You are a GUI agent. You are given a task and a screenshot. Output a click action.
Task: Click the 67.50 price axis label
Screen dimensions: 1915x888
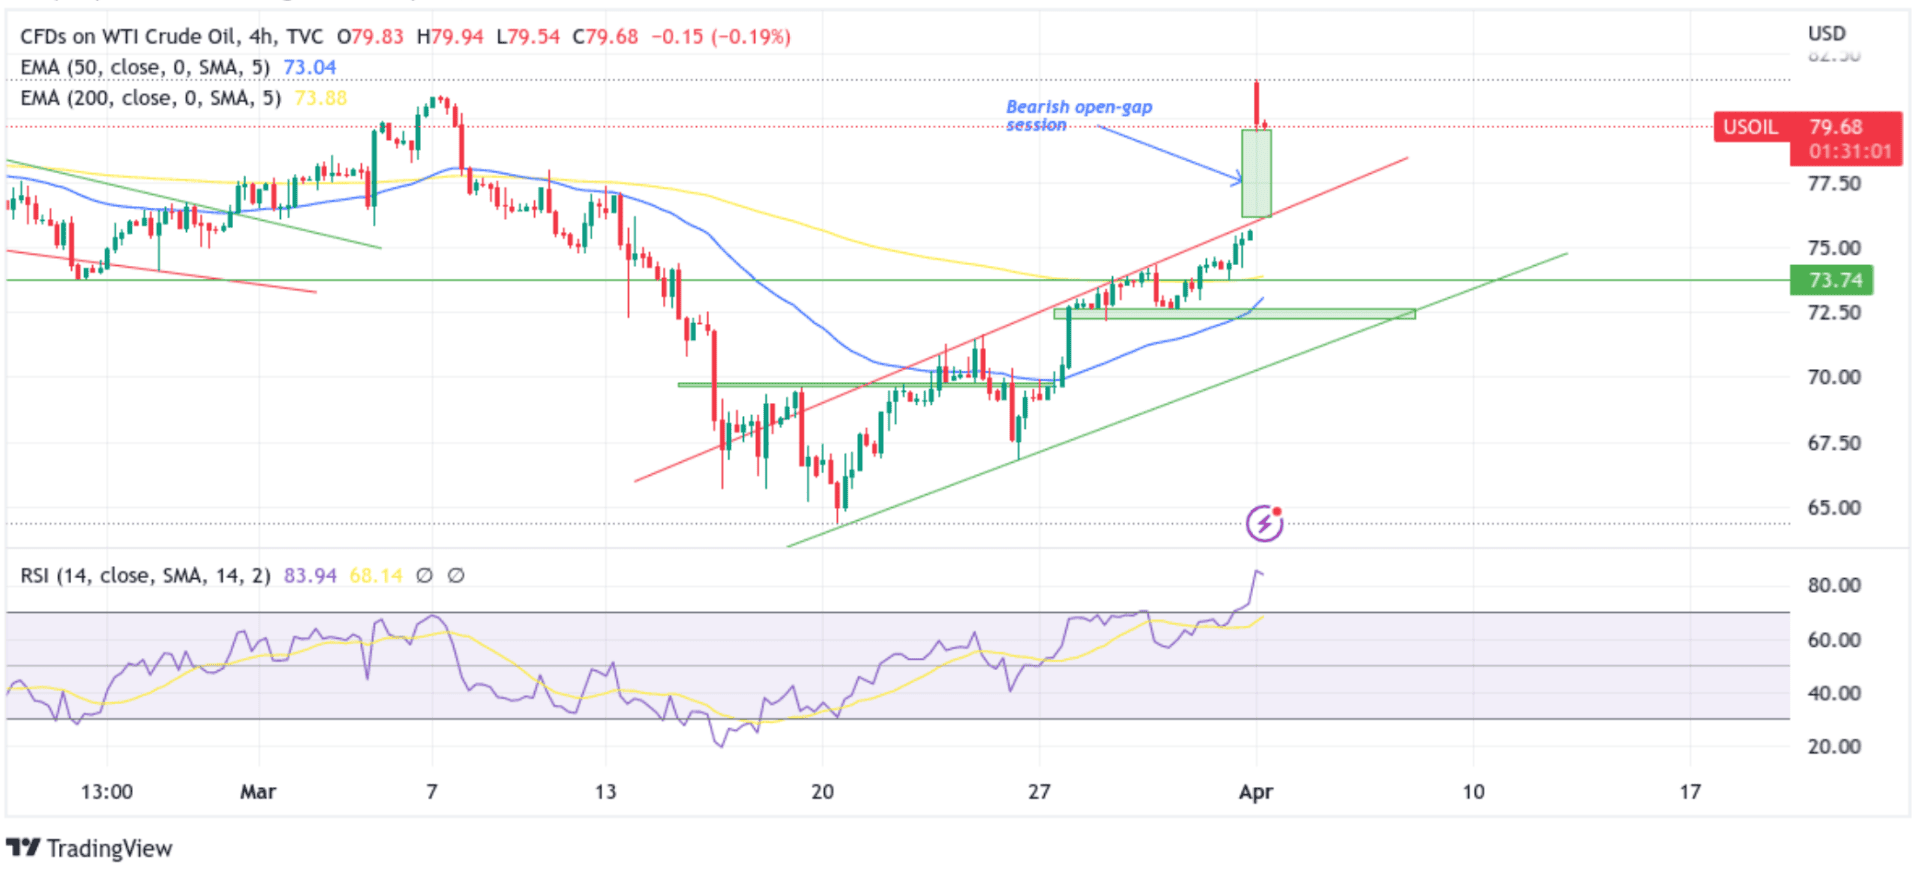click(x=1834, y=443)
